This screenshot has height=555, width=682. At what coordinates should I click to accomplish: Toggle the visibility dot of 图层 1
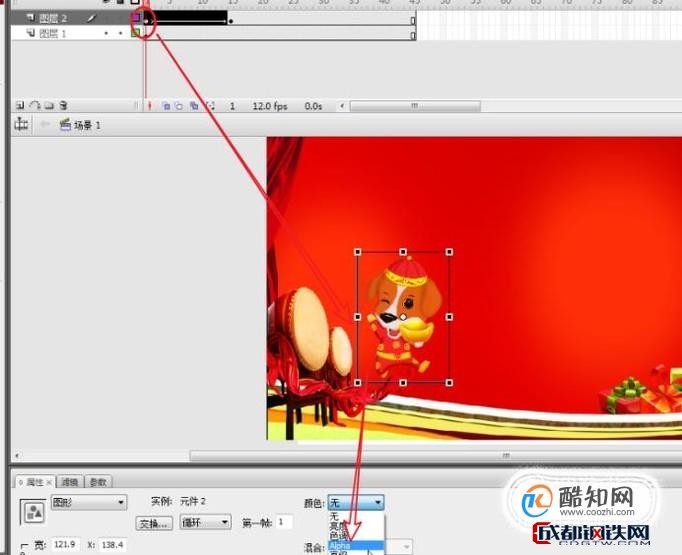pyautogui.click(x=106, y=33)
